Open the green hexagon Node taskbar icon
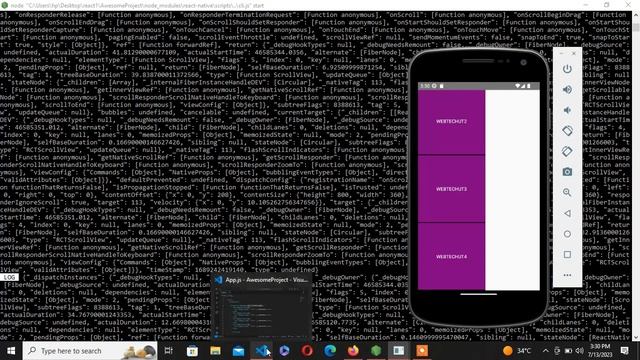640x360 pixels. [376, 351]
